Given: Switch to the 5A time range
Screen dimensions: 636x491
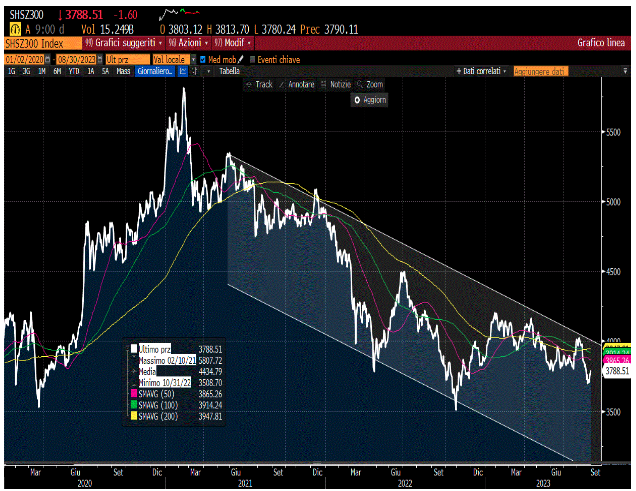Looking at the screenshot, I should coord(104,72).
